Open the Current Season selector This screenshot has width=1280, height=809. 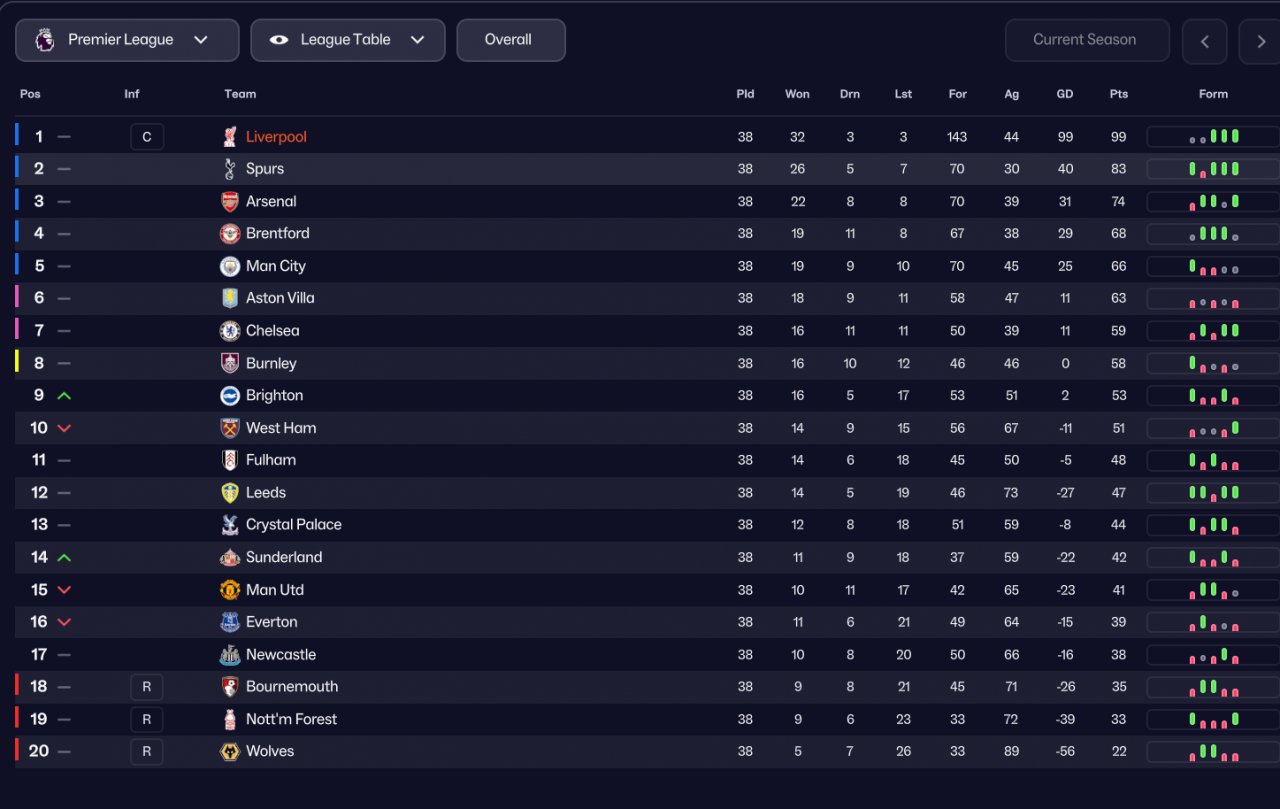[1087, 40]
